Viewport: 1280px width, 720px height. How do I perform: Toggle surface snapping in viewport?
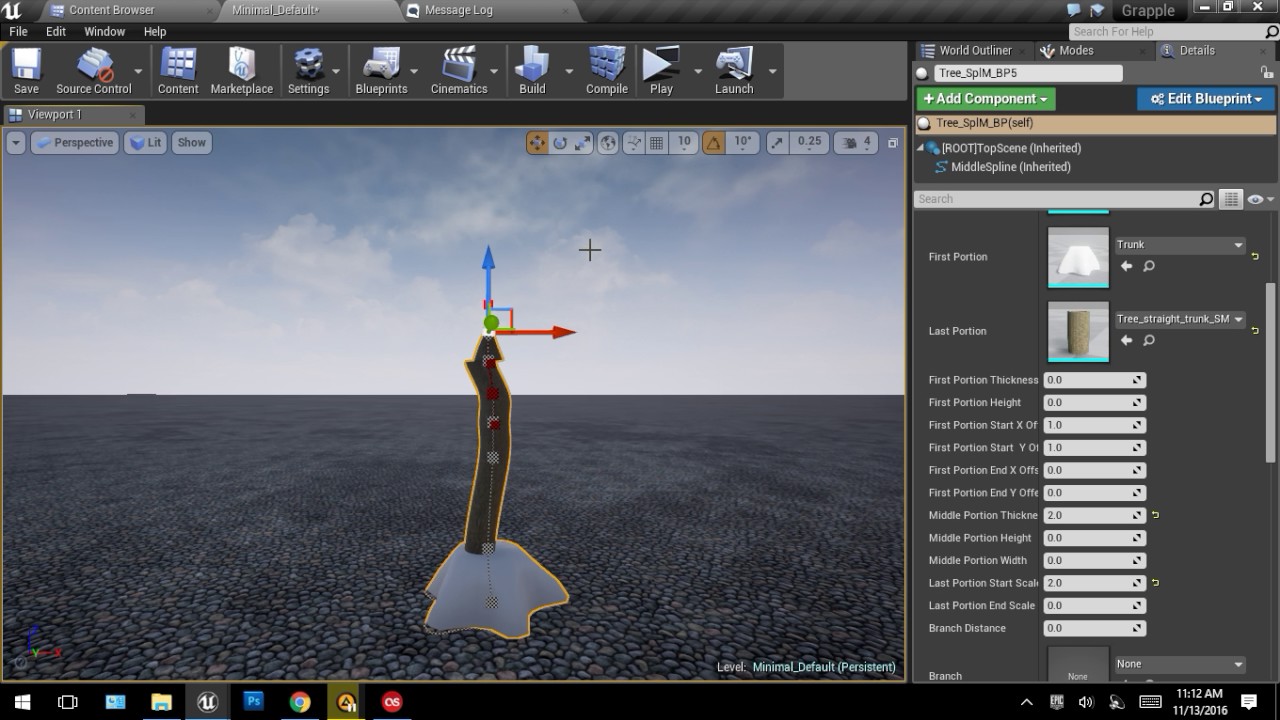(x=633, y=143)
